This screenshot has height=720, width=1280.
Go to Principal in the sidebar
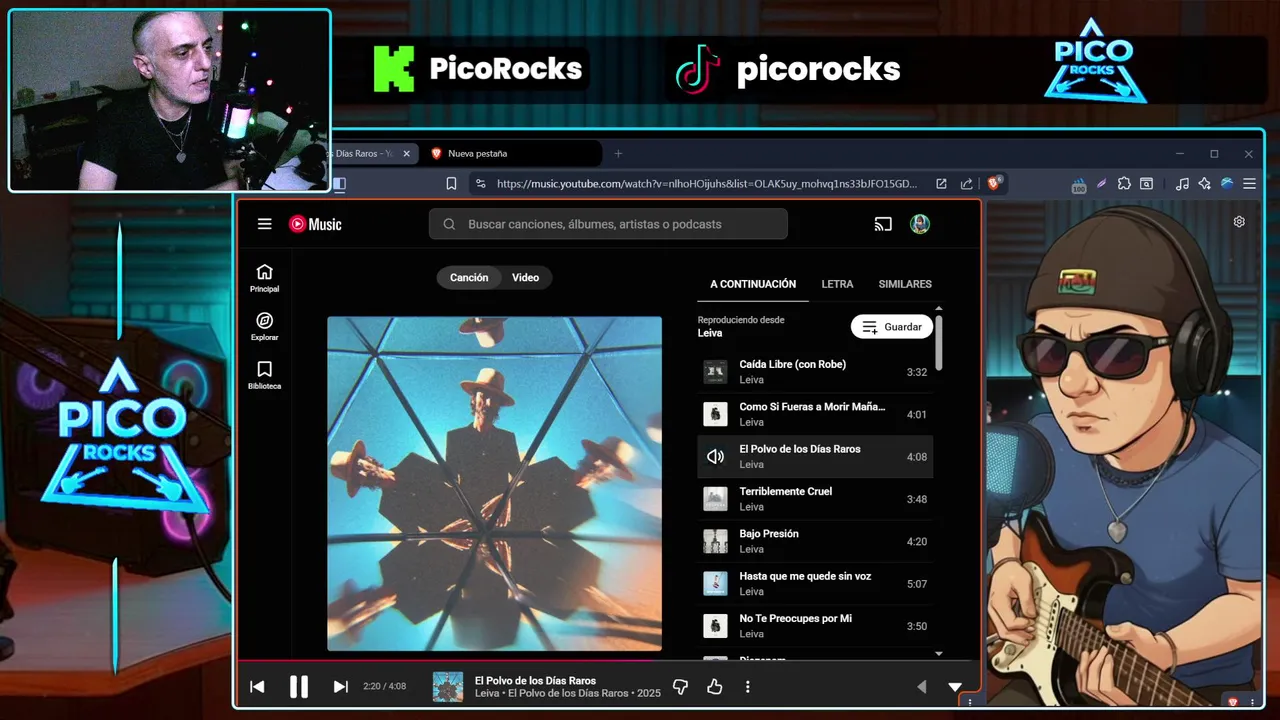264,278
